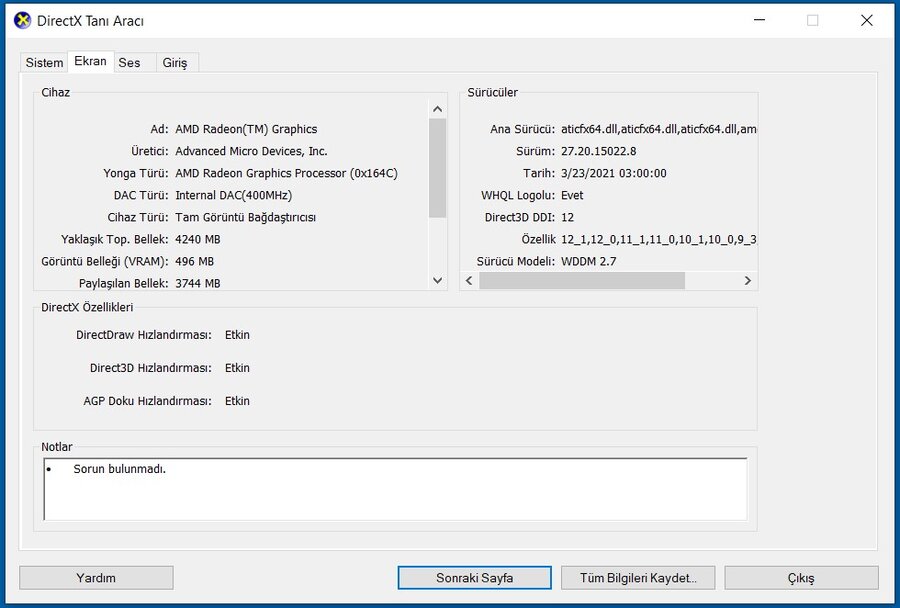Click the 'Internal DAC(400MHz)' value

pyautogui.click(x=234, y=195)
